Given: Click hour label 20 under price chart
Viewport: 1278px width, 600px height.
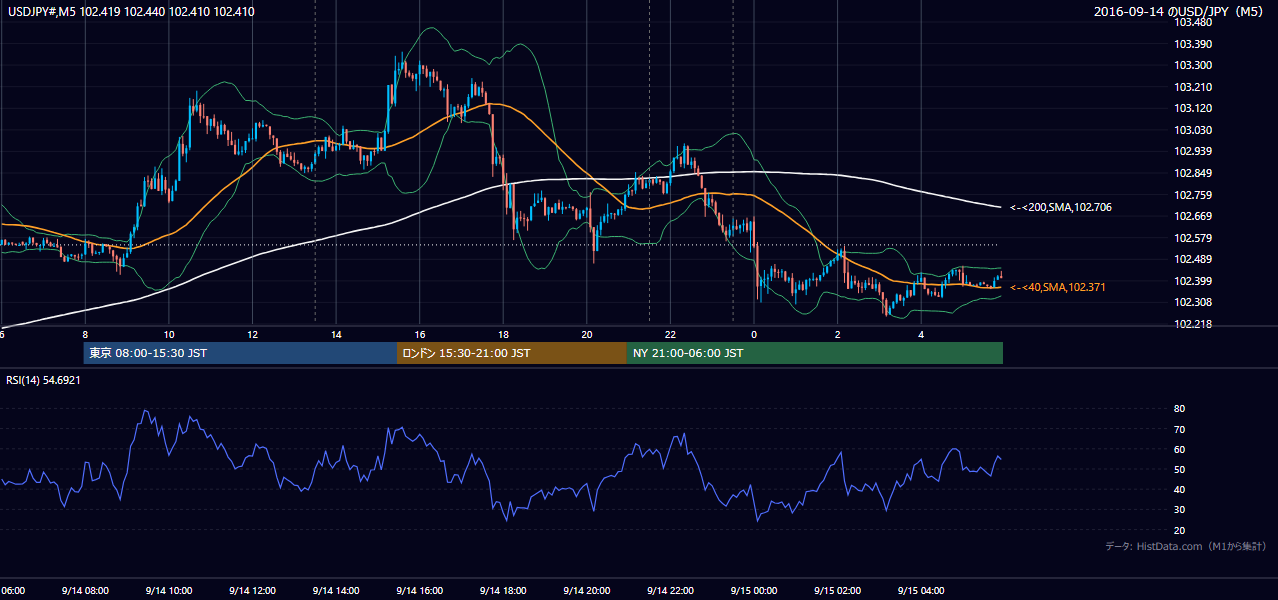Looking at the screenshot, I should tap(587, 334).
